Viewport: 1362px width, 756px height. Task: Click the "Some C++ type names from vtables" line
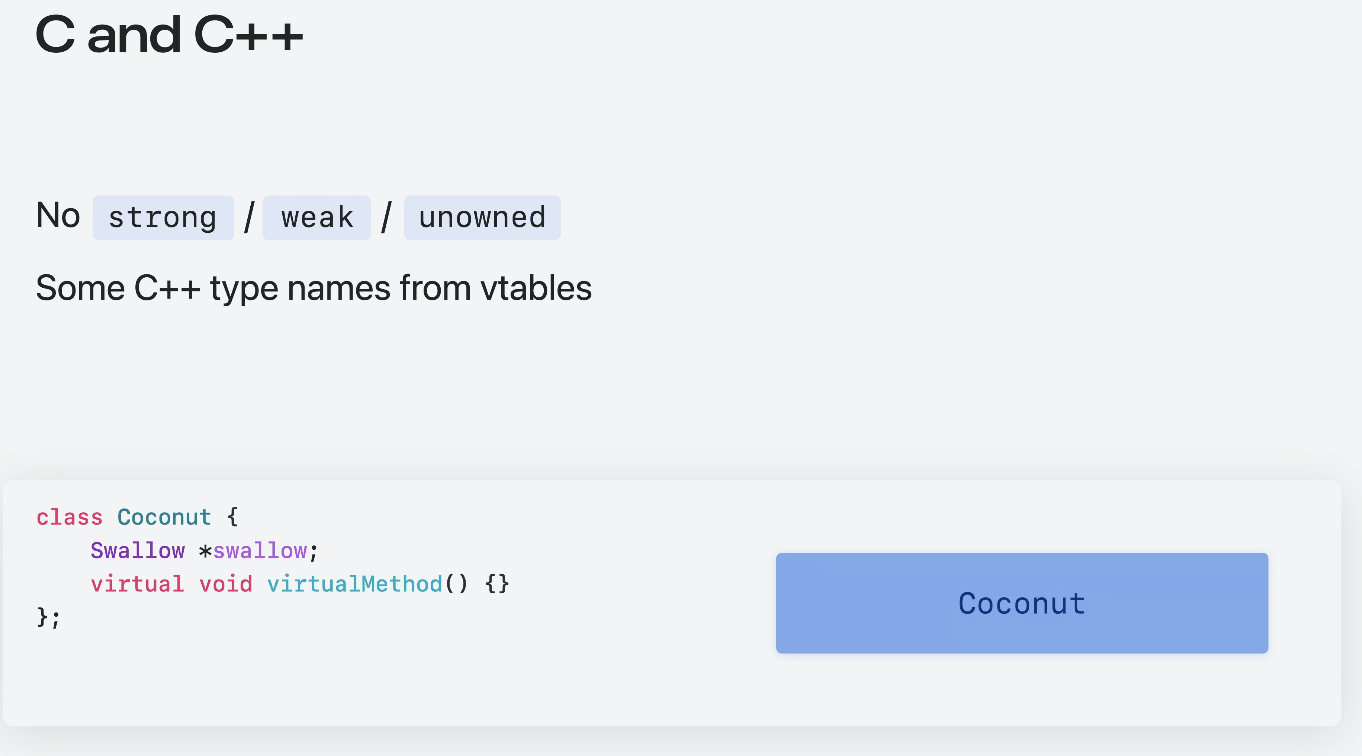pyautogui.click(x=314, y=289)
